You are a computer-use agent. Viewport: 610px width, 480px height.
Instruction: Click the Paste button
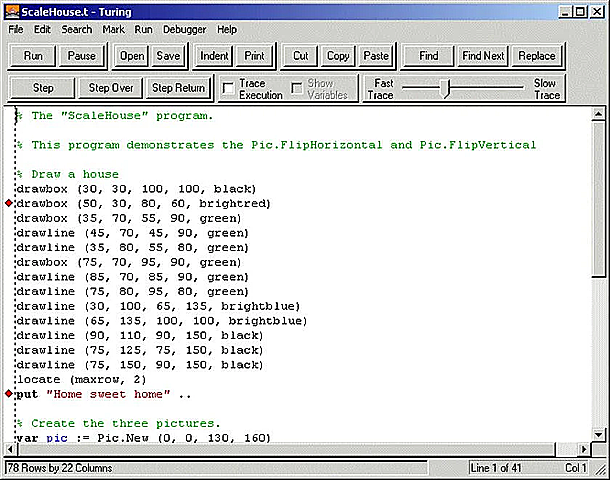click(376, 56)
